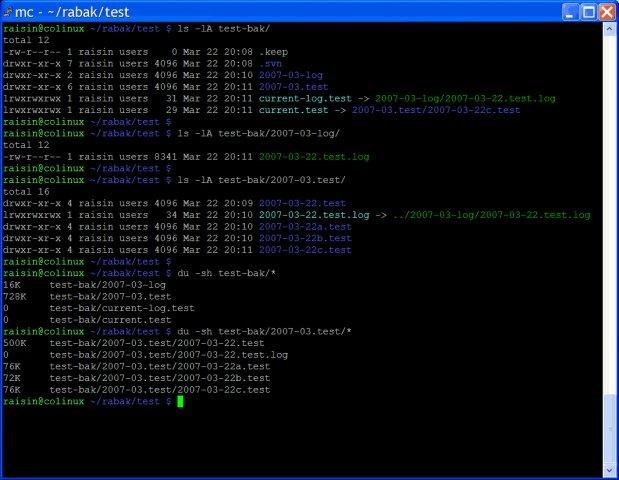
Task: Click the green cursor block at the last prompt
Action: (x=180, y=401)
